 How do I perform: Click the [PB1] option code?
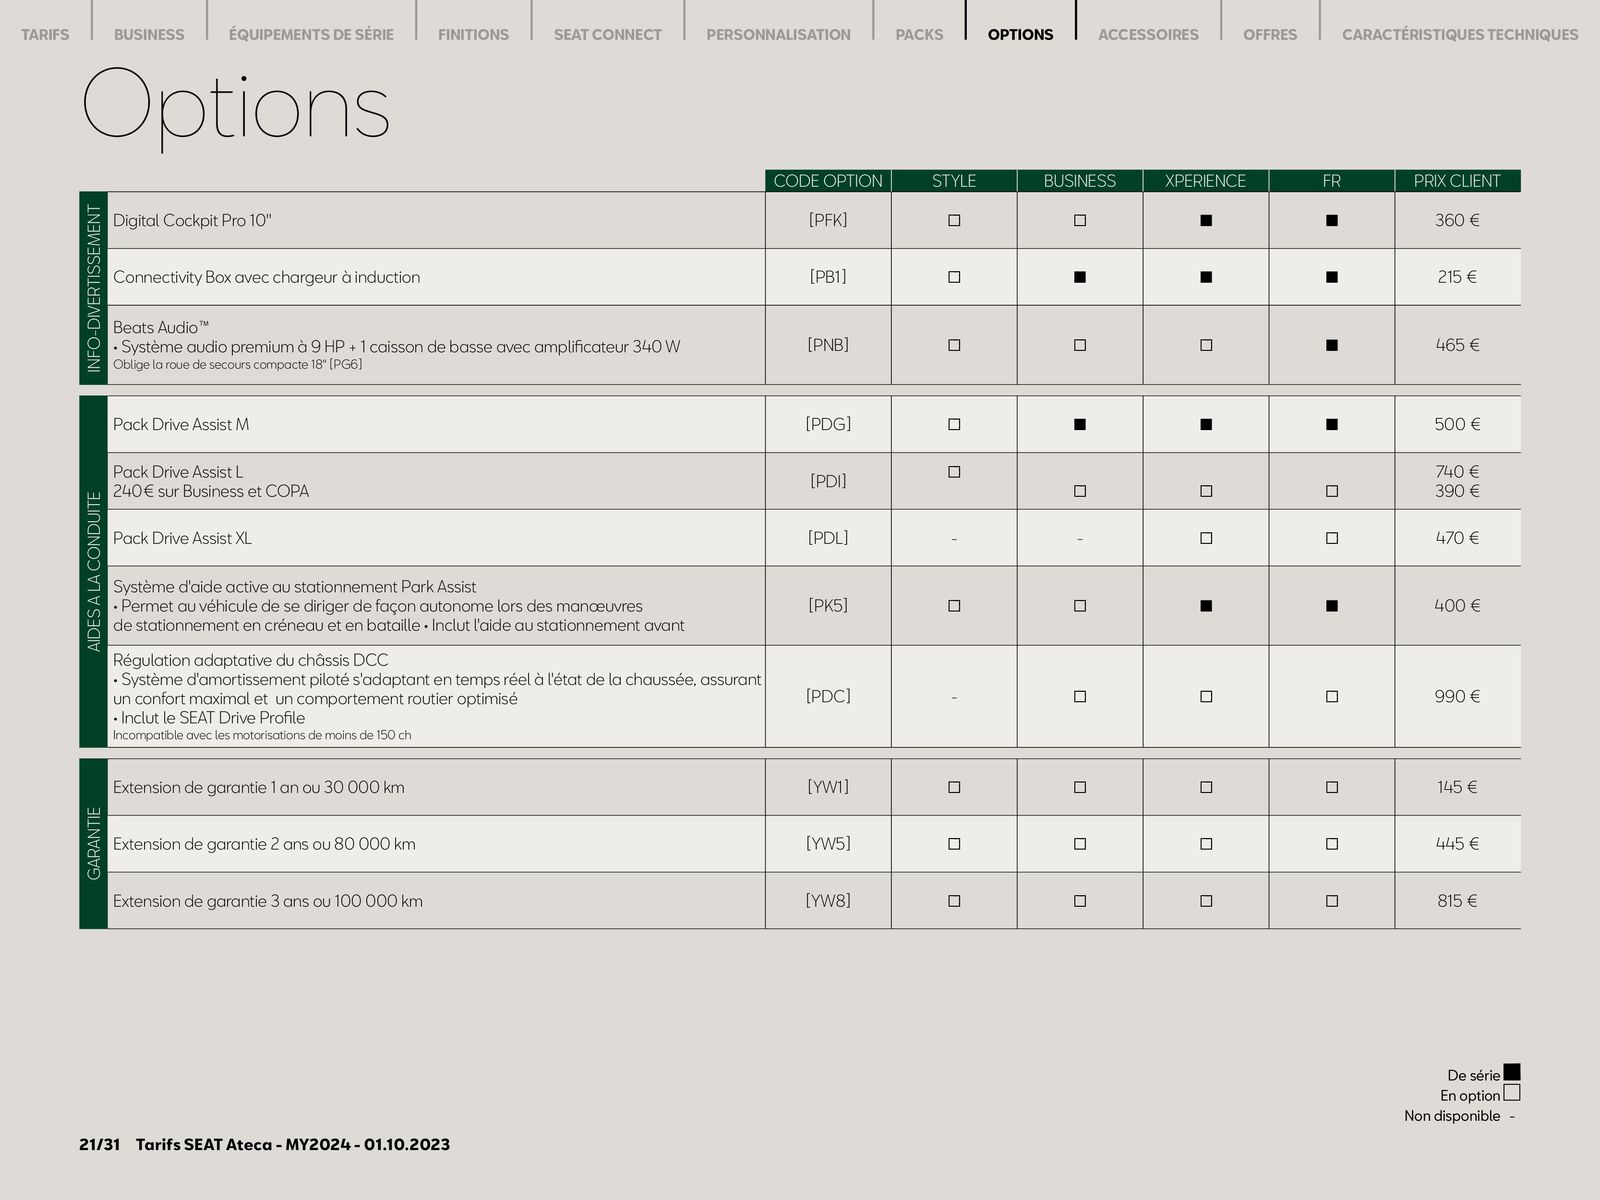tap(828, 277)
